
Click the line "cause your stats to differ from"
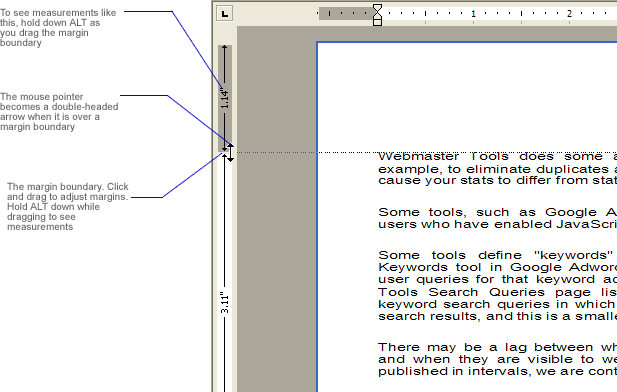click(497, 181)
